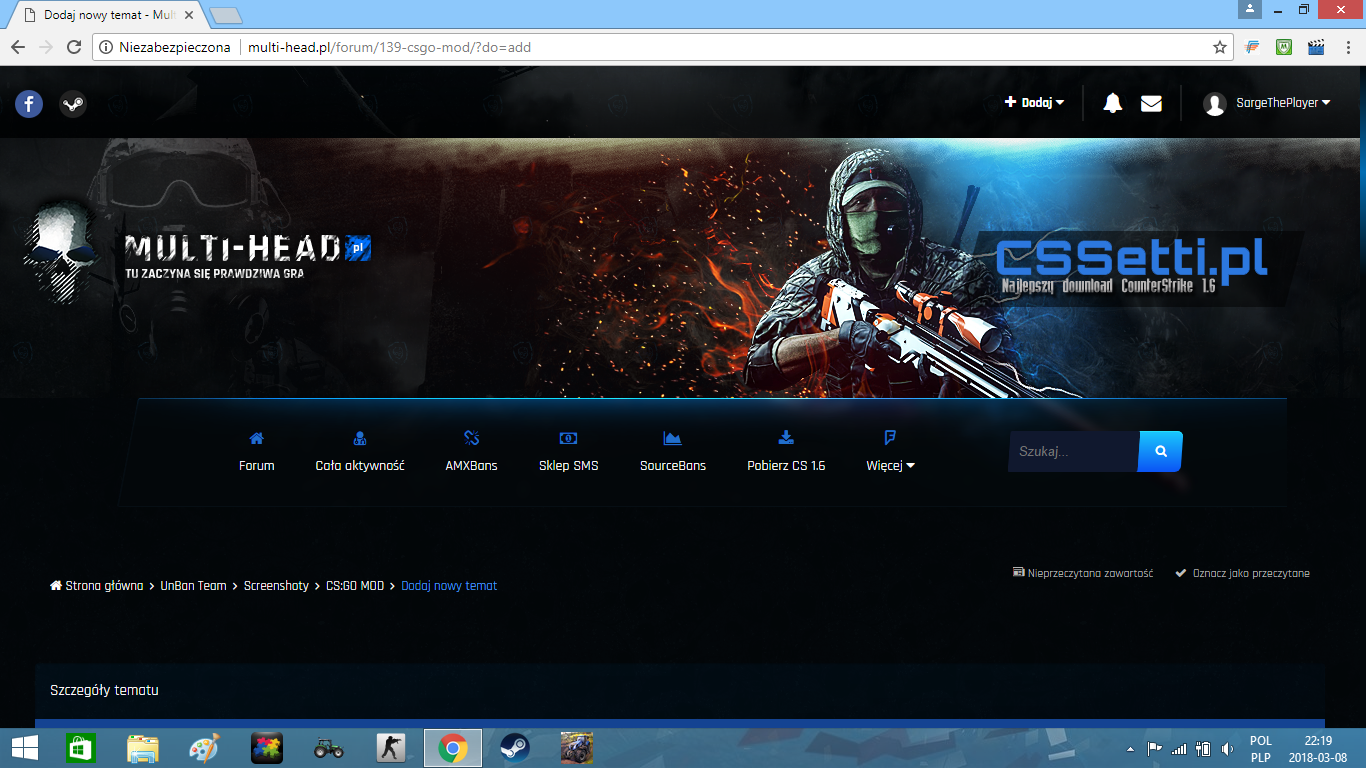Viewport: 1366px width, 768px height.
Task: Open the notifications bell
Action: (1112, 103)
